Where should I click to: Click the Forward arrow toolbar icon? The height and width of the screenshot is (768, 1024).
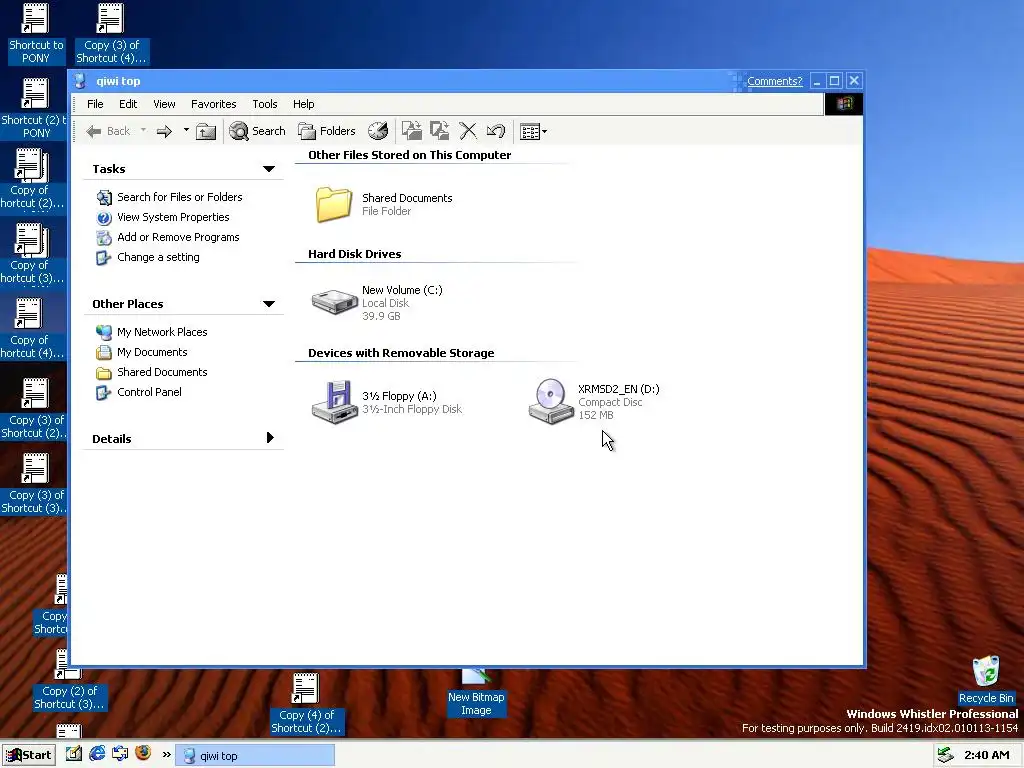tap(165, 131)
